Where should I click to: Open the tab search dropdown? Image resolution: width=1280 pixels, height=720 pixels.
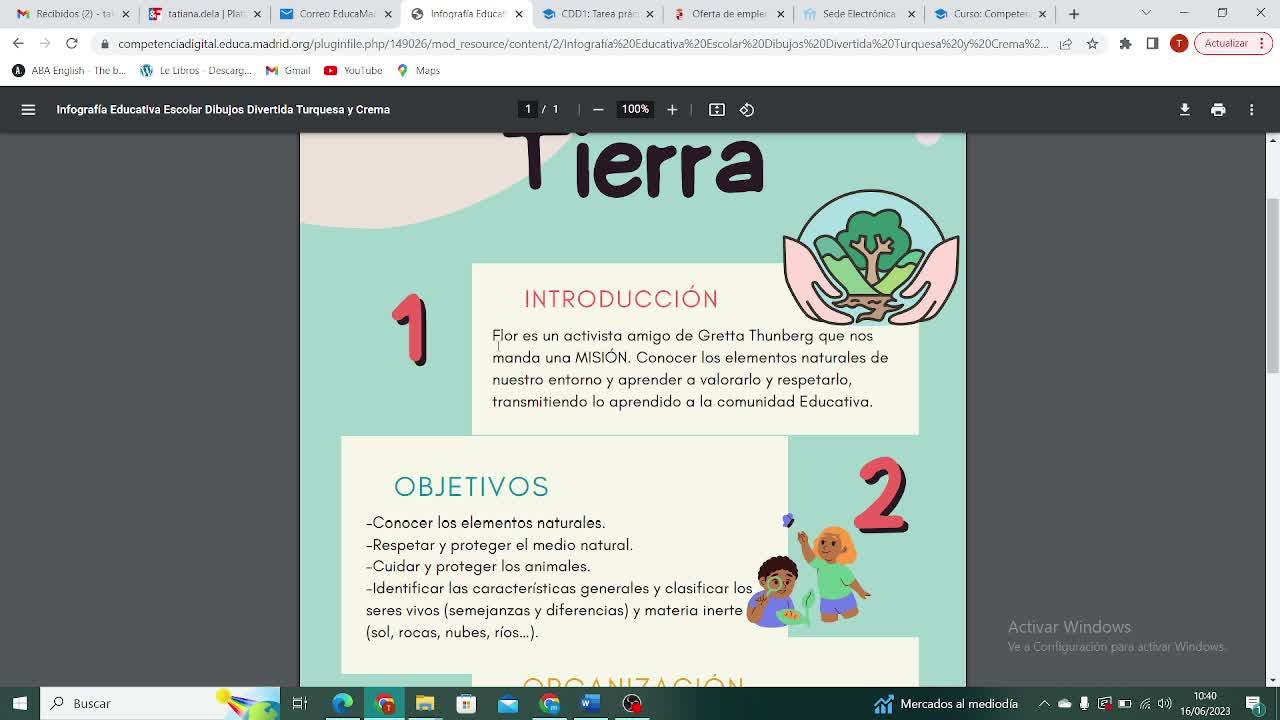[1146, 14]
